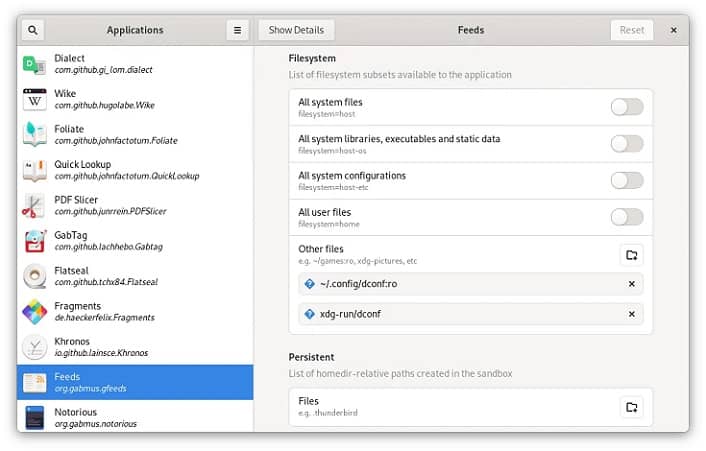This screenshot has height=451, width=706.
Task: Click the filesystem=home subtitle text
Action: (x=329, y=224)
